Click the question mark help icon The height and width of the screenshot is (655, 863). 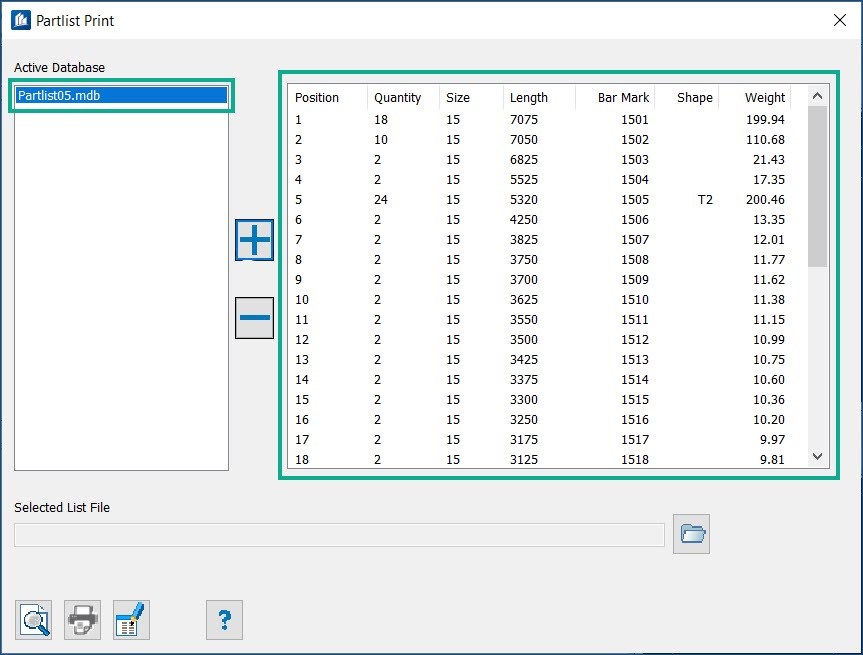(x=224, y=620)
